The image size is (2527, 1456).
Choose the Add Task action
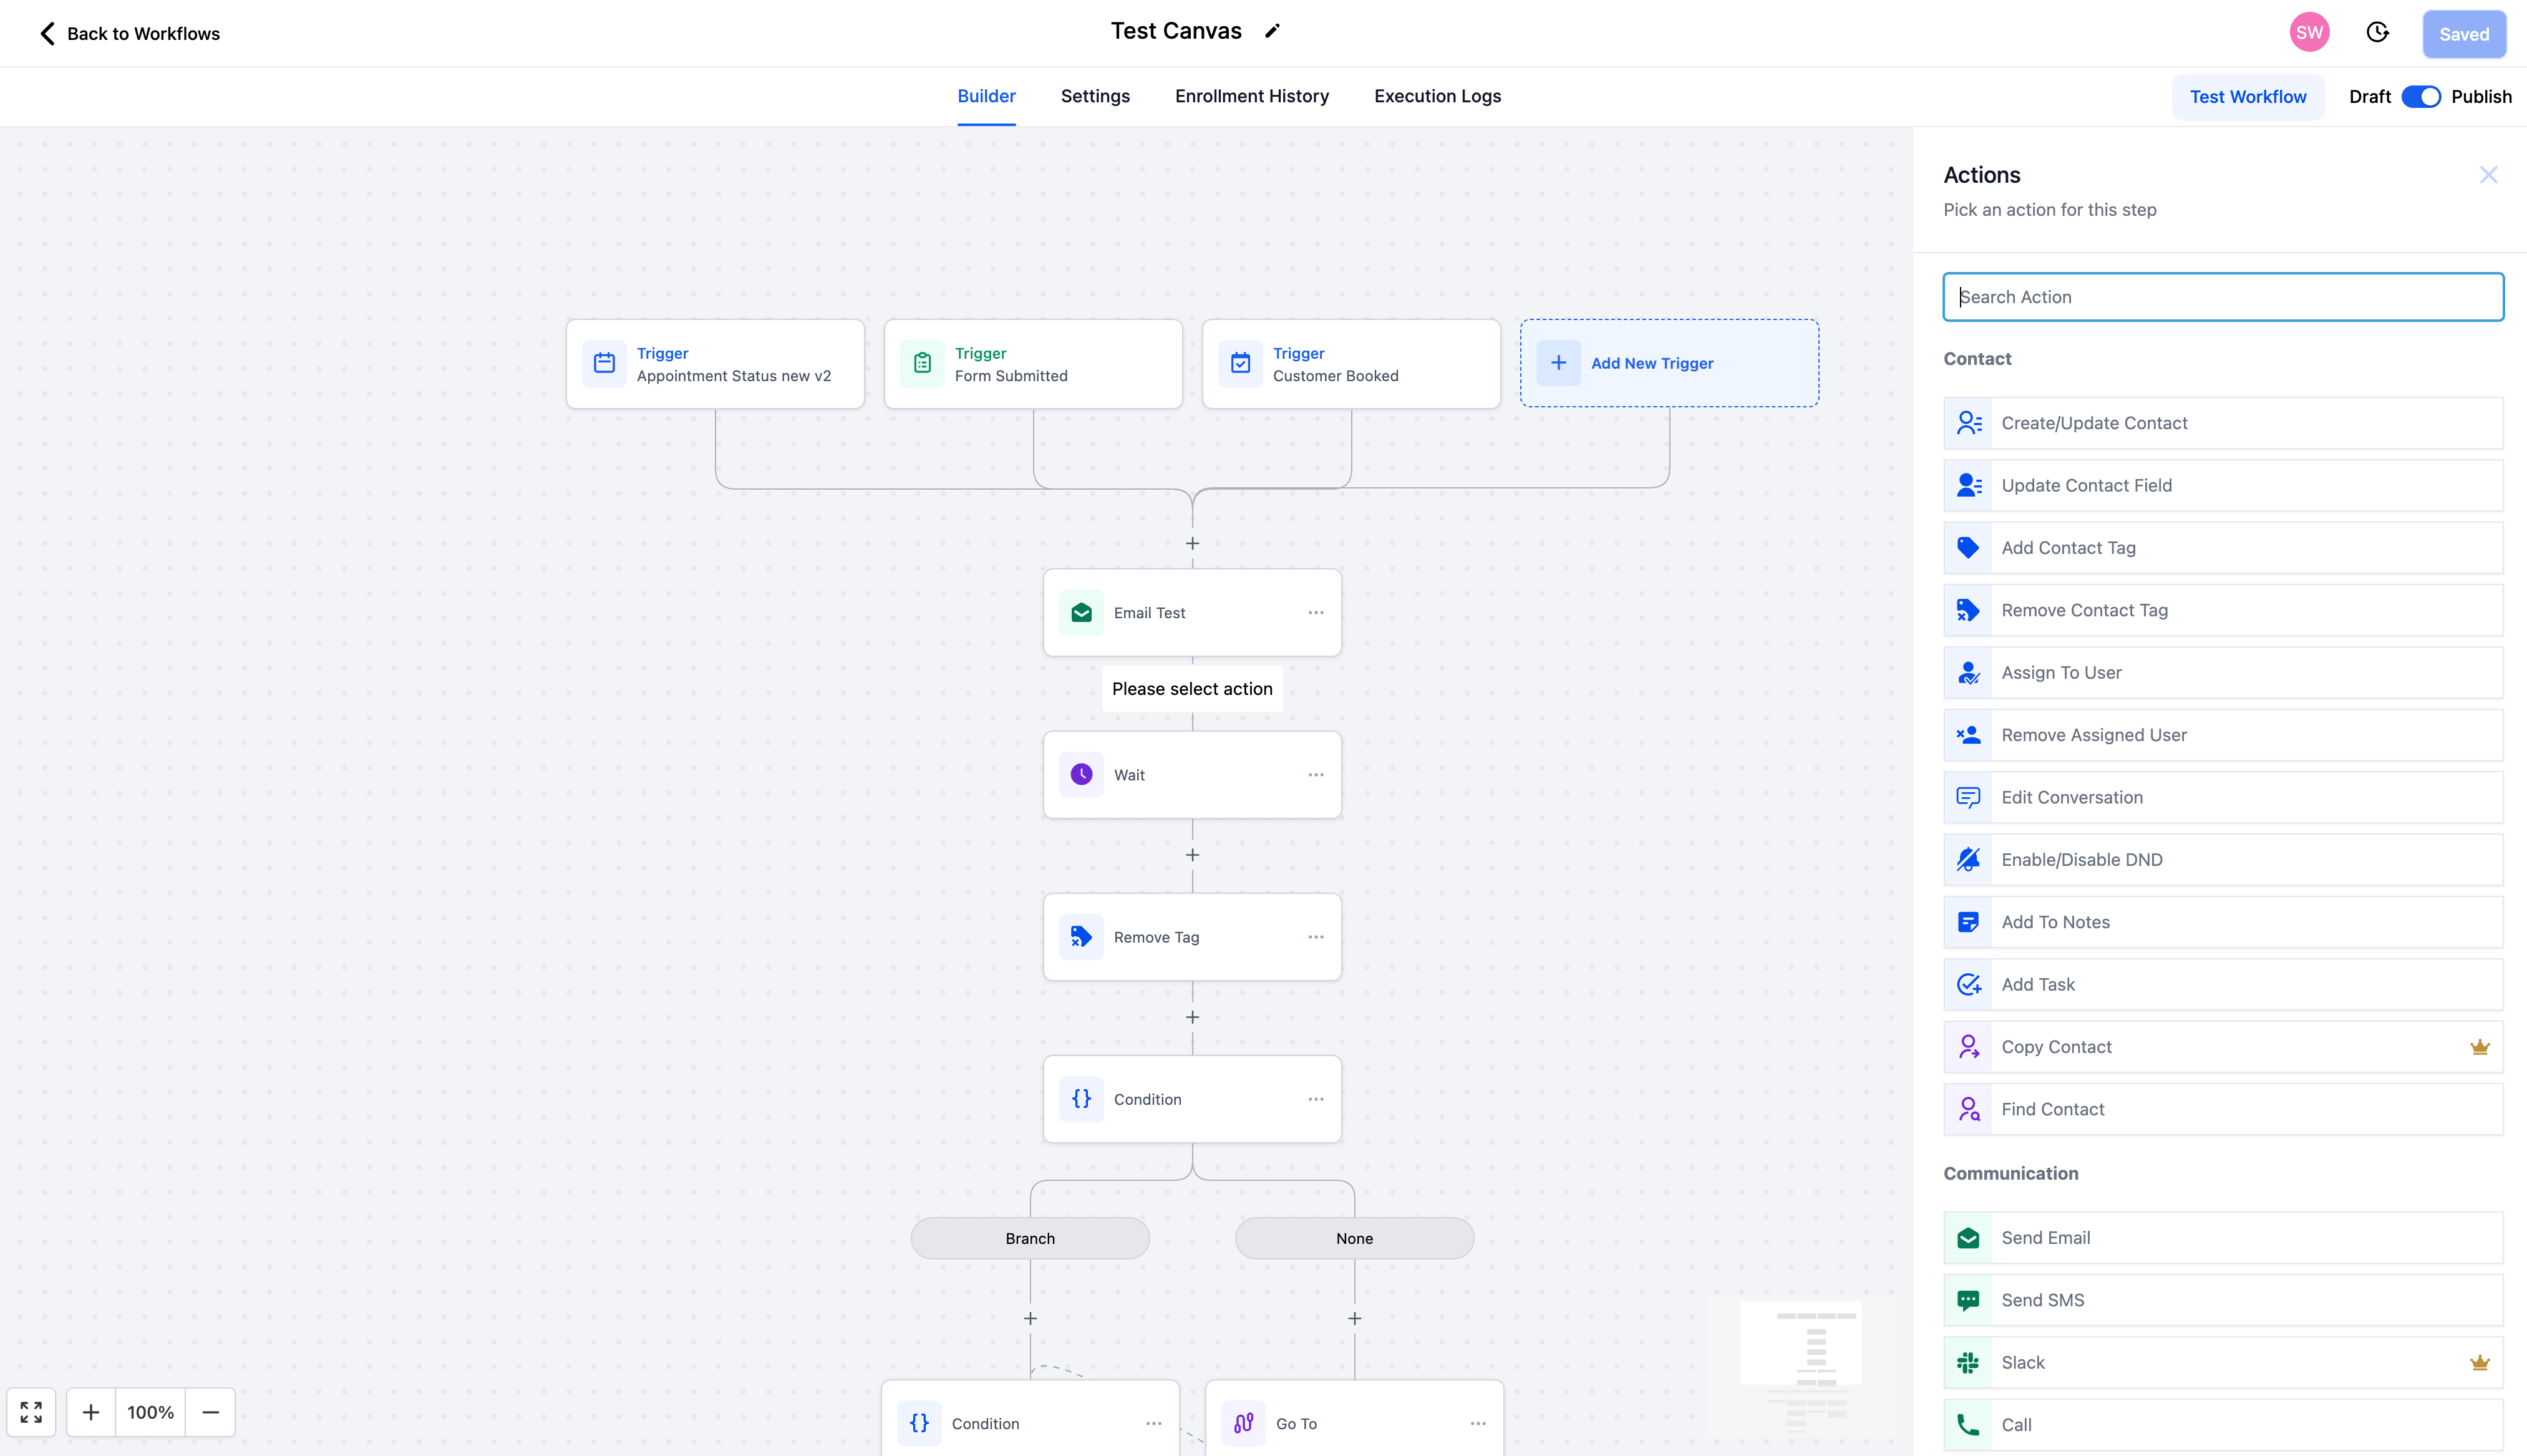tap(2222, 985)
